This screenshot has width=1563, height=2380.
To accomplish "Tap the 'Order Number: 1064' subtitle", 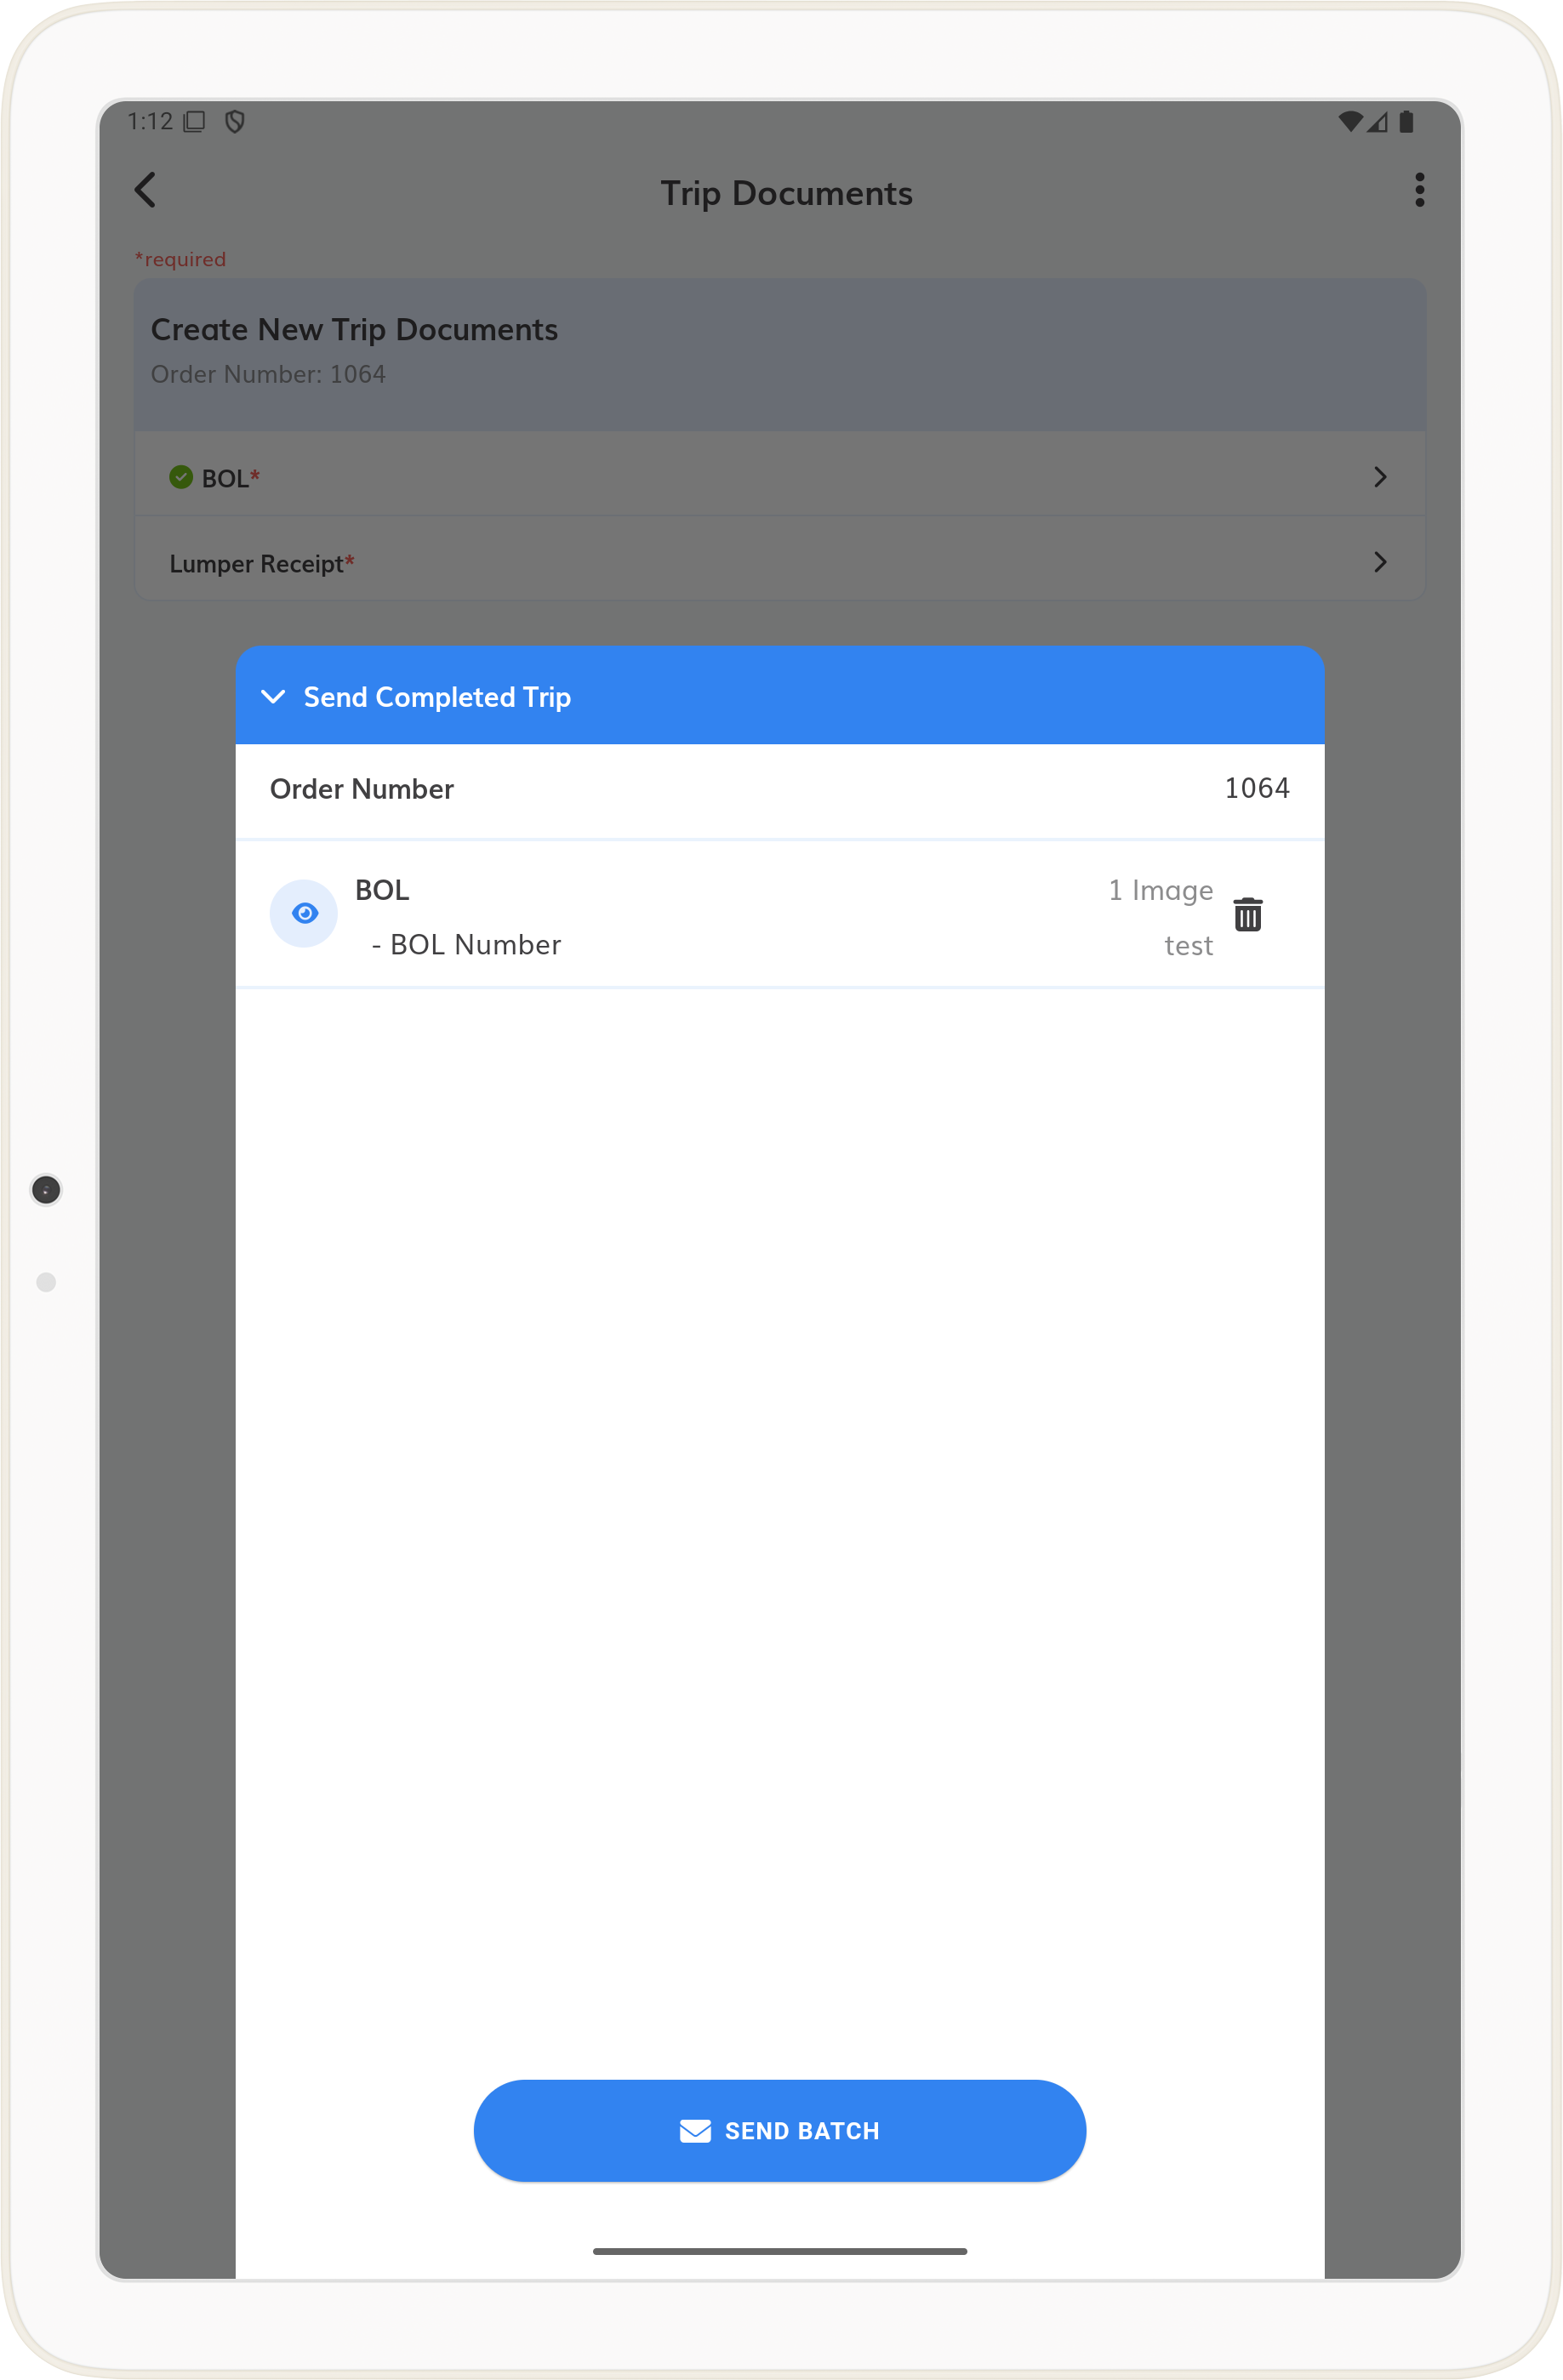I will (x=268, y=374).
